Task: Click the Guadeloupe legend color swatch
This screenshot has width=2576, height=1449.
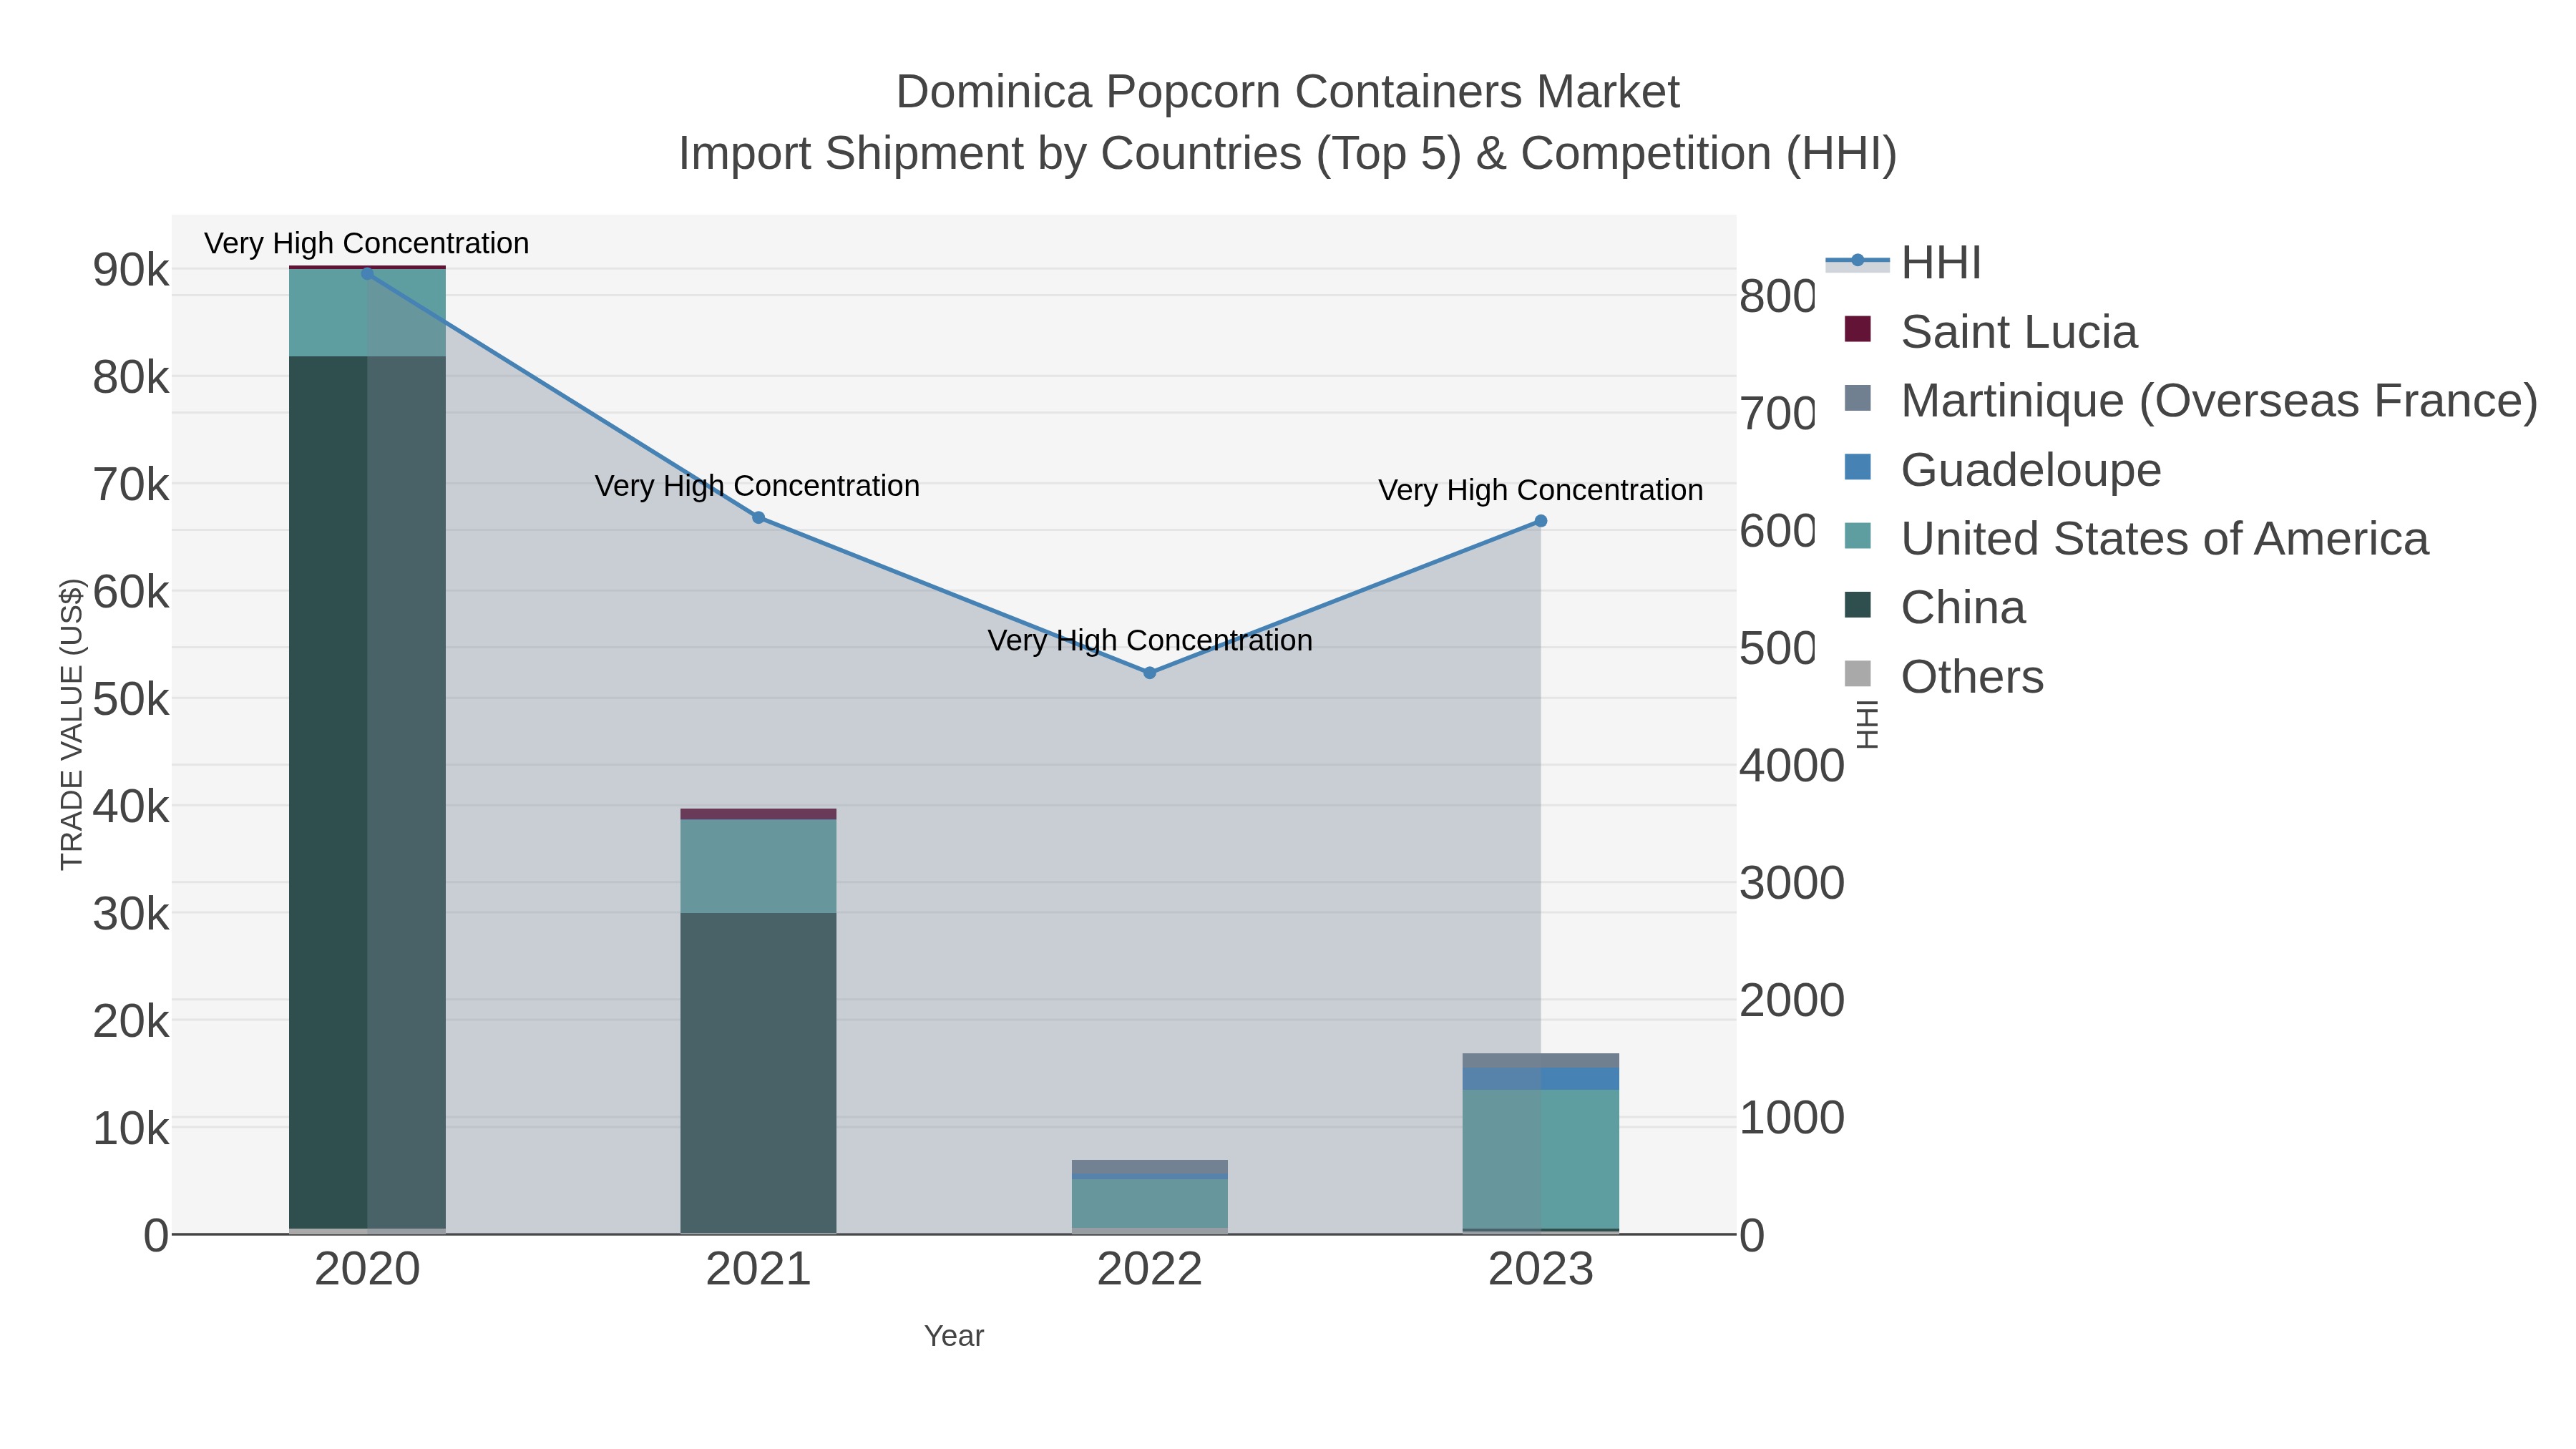Action: (1857, 467)
